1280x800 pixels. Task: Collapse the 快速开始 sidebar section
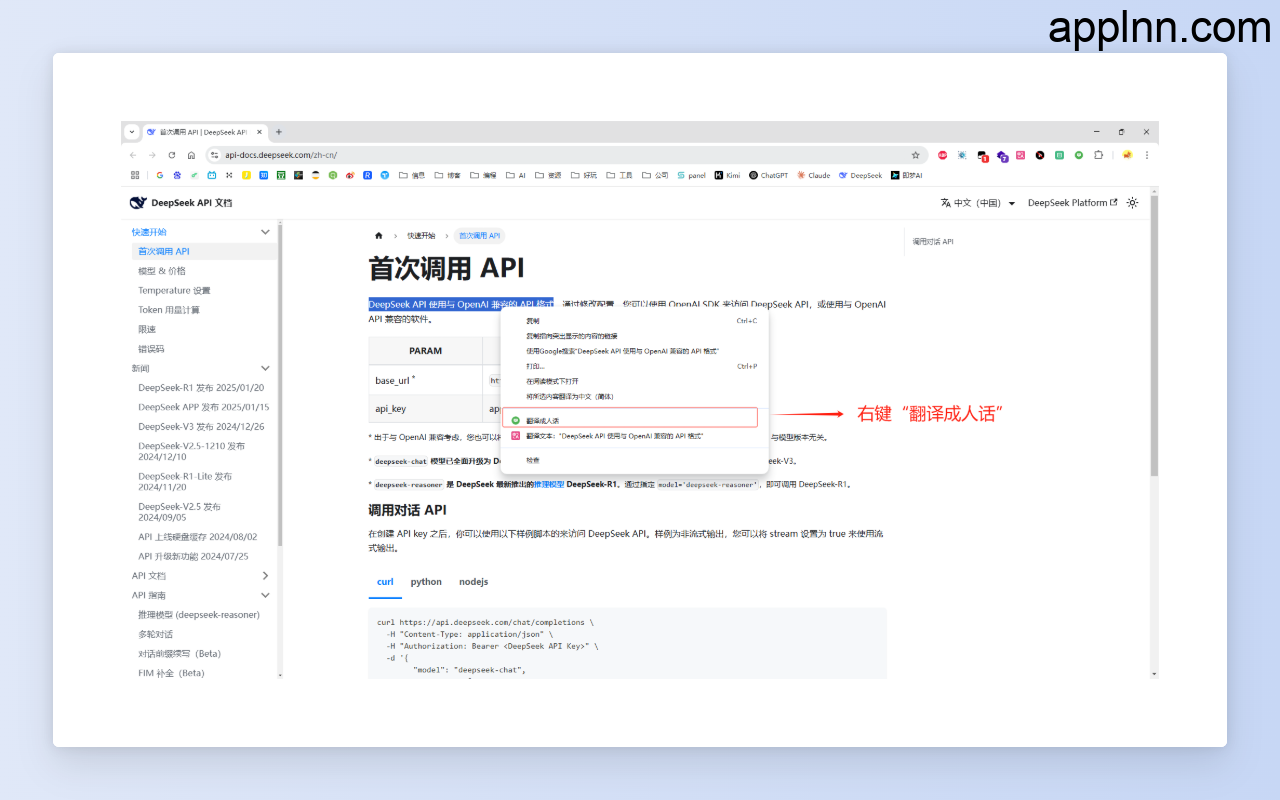(265, 232)
